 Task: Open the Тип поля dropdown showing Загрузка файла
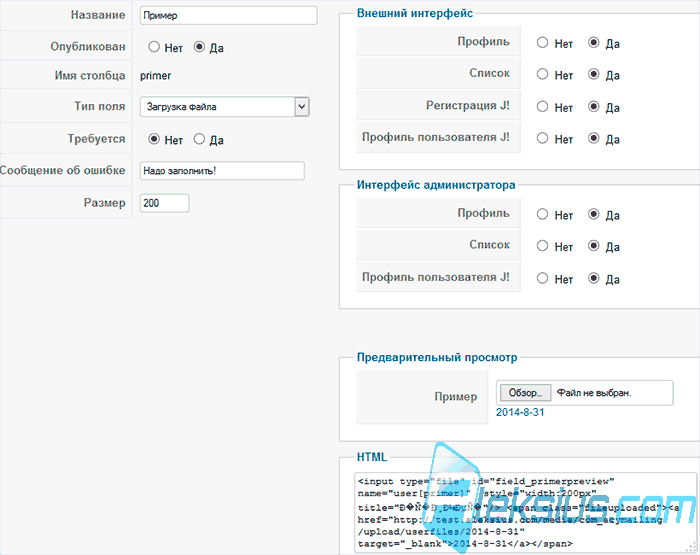225,107
